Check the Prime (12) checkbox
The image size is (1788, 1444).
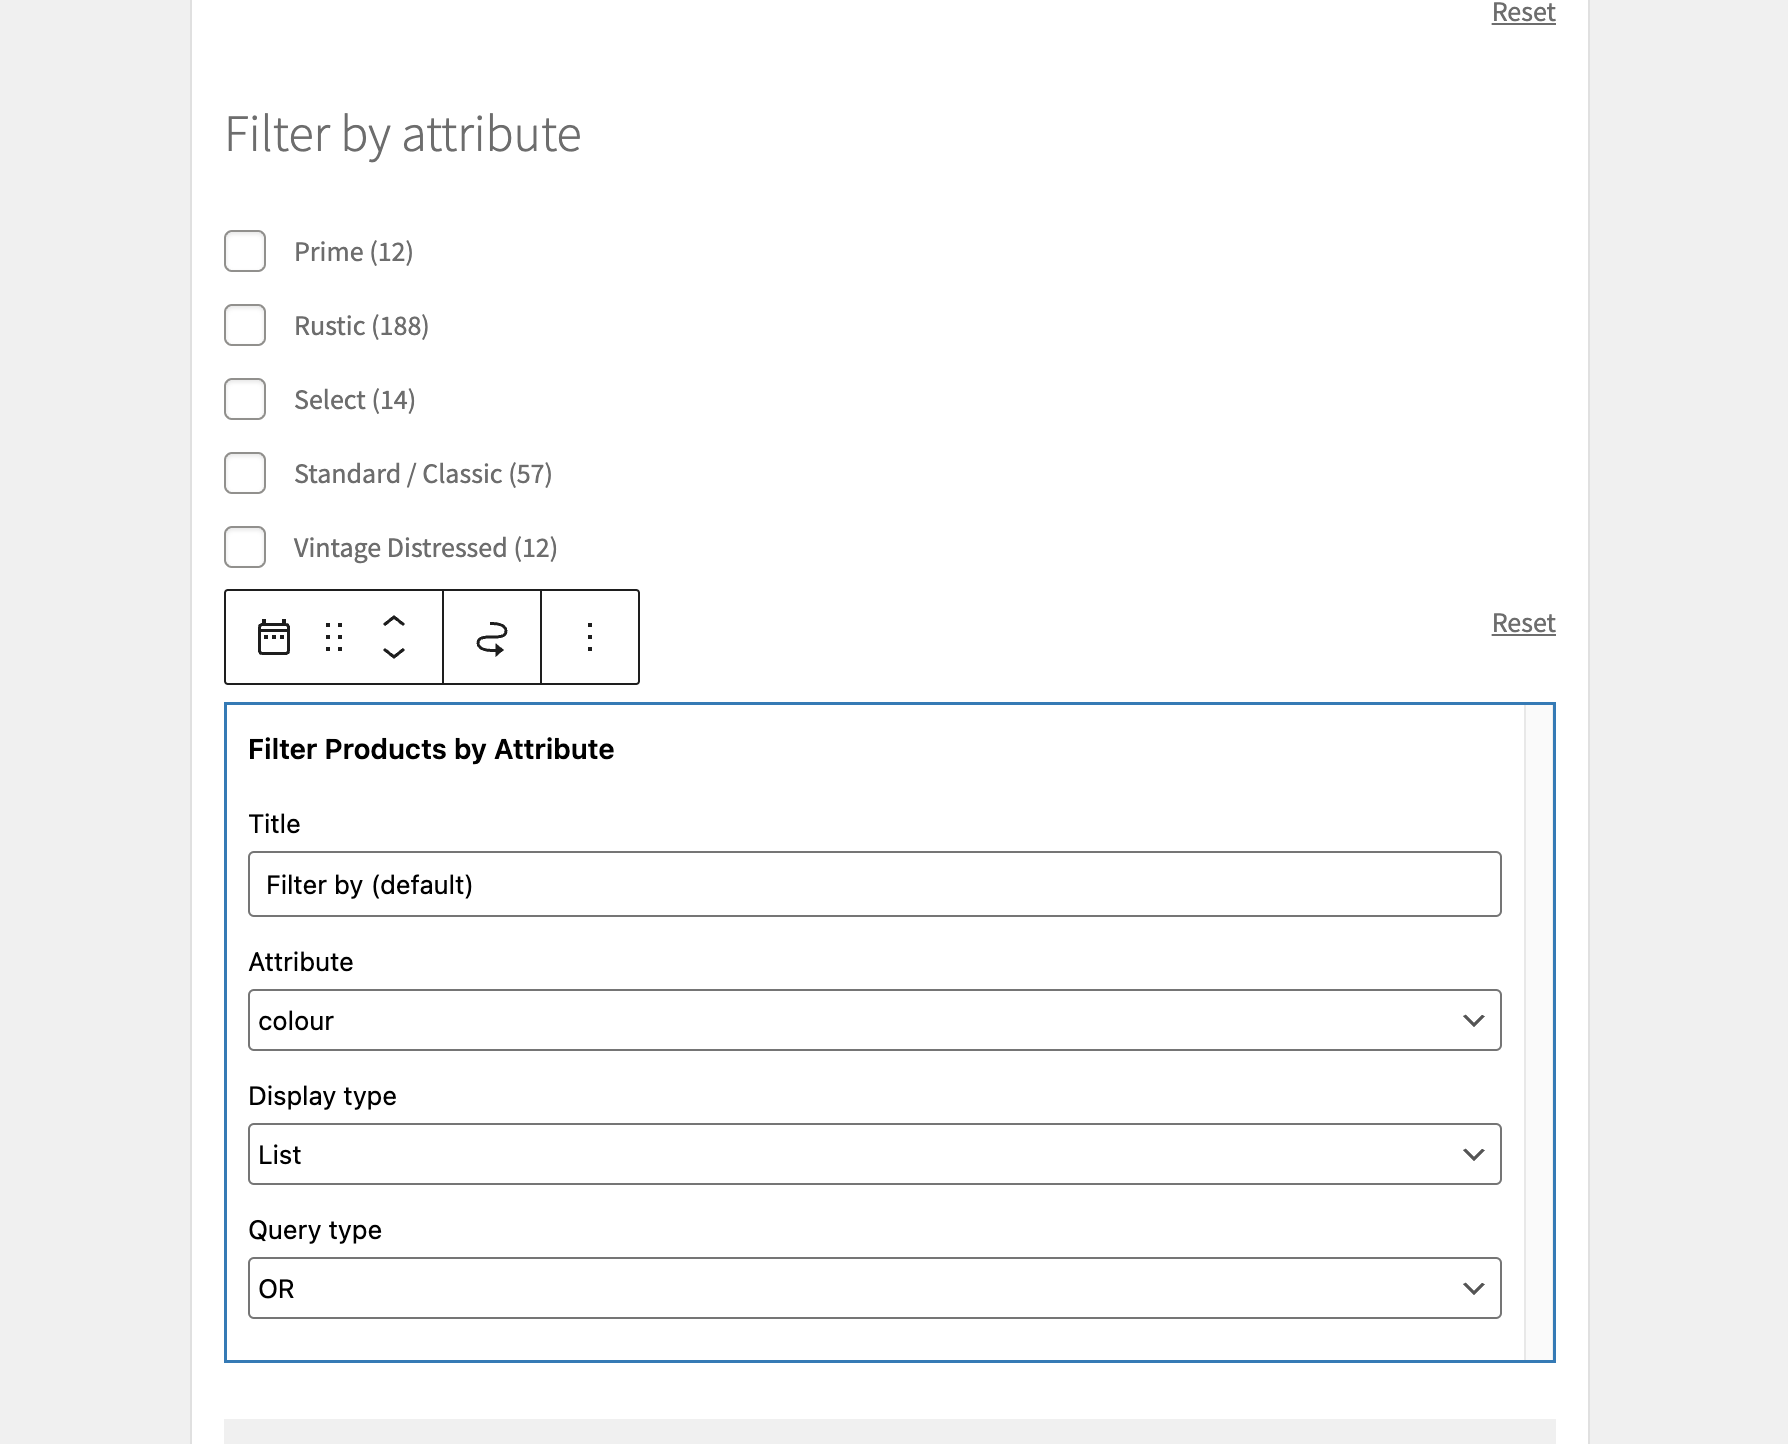pyautogui.click(x=245, y=251)
